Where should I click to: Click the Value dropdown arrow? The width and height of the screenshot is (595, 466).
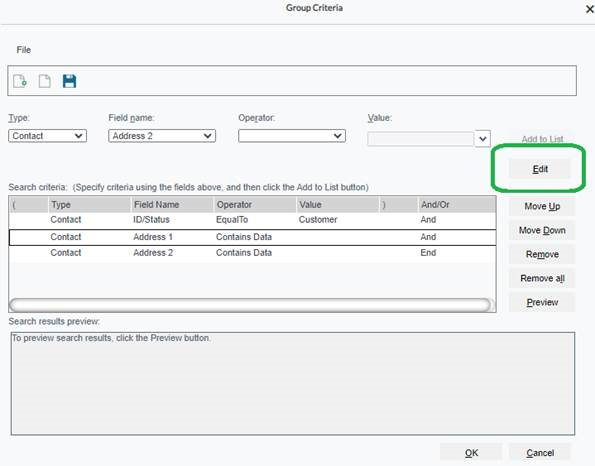(483, 139)
